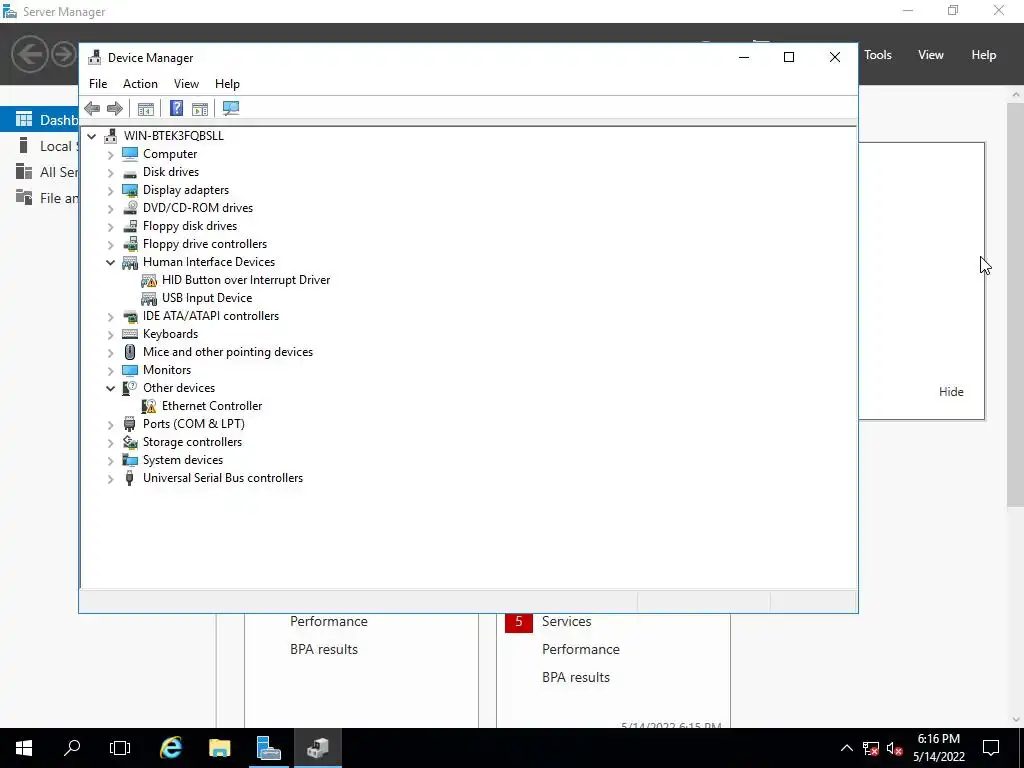
Task: Open the Performance link in left tile
Action: pos(328,622)
